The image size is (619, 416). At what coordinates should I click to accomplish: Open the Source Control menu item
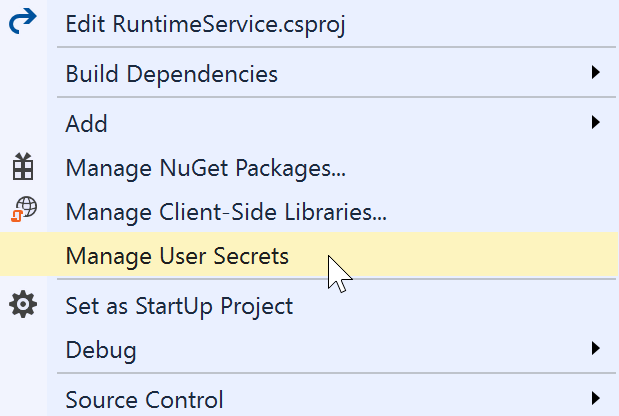[310, 399]
